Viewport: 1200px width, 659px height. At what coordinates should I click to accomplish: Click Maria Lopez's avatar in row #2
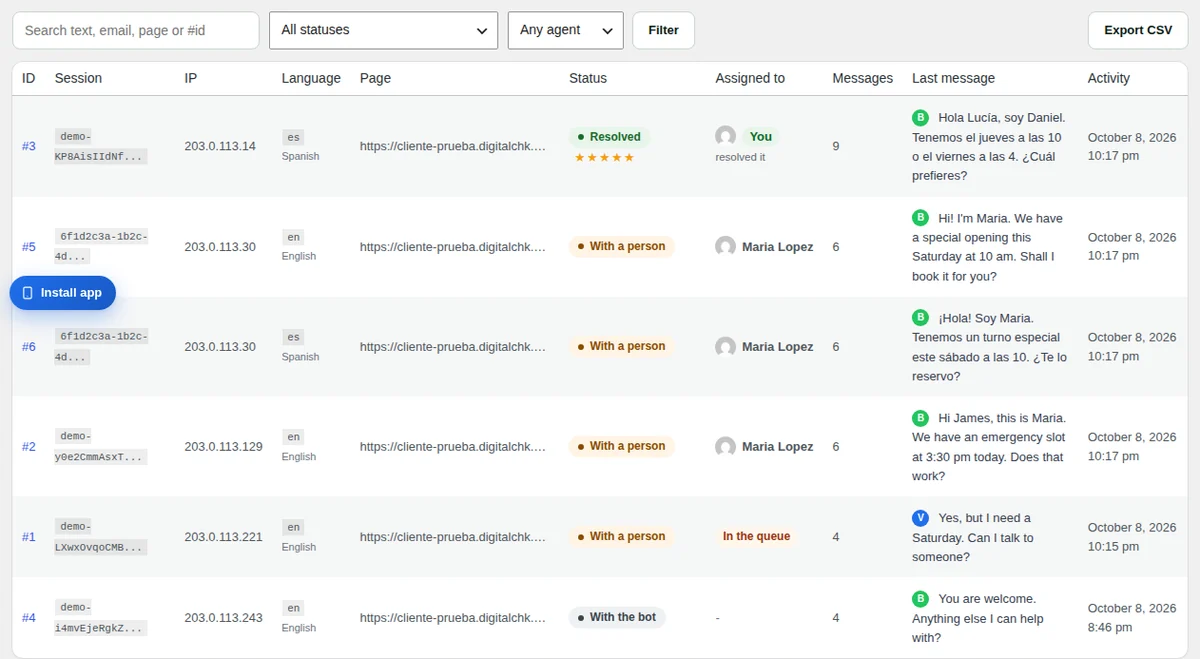click(x=726, y=446)
